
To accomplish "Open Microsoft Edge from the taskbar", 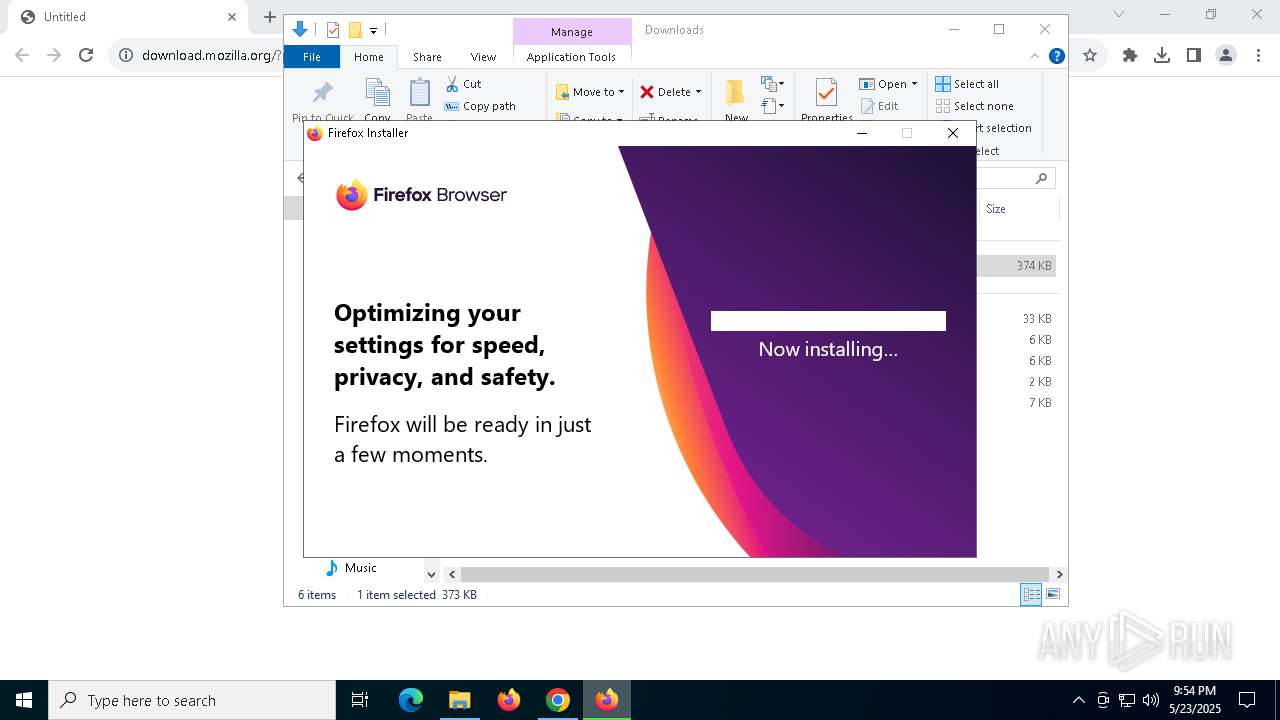I will click(x=411, y=700).
